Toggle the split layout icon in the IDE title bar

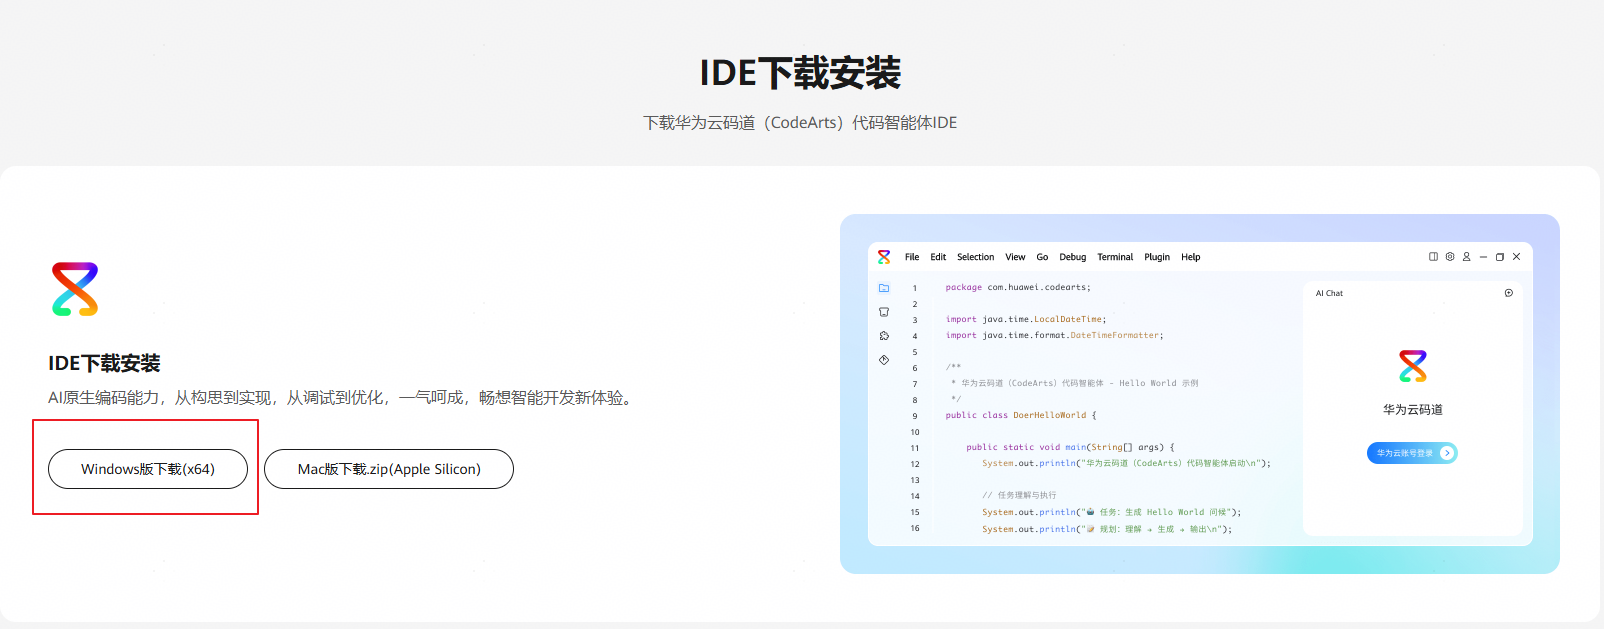[x=1433, y=257]
